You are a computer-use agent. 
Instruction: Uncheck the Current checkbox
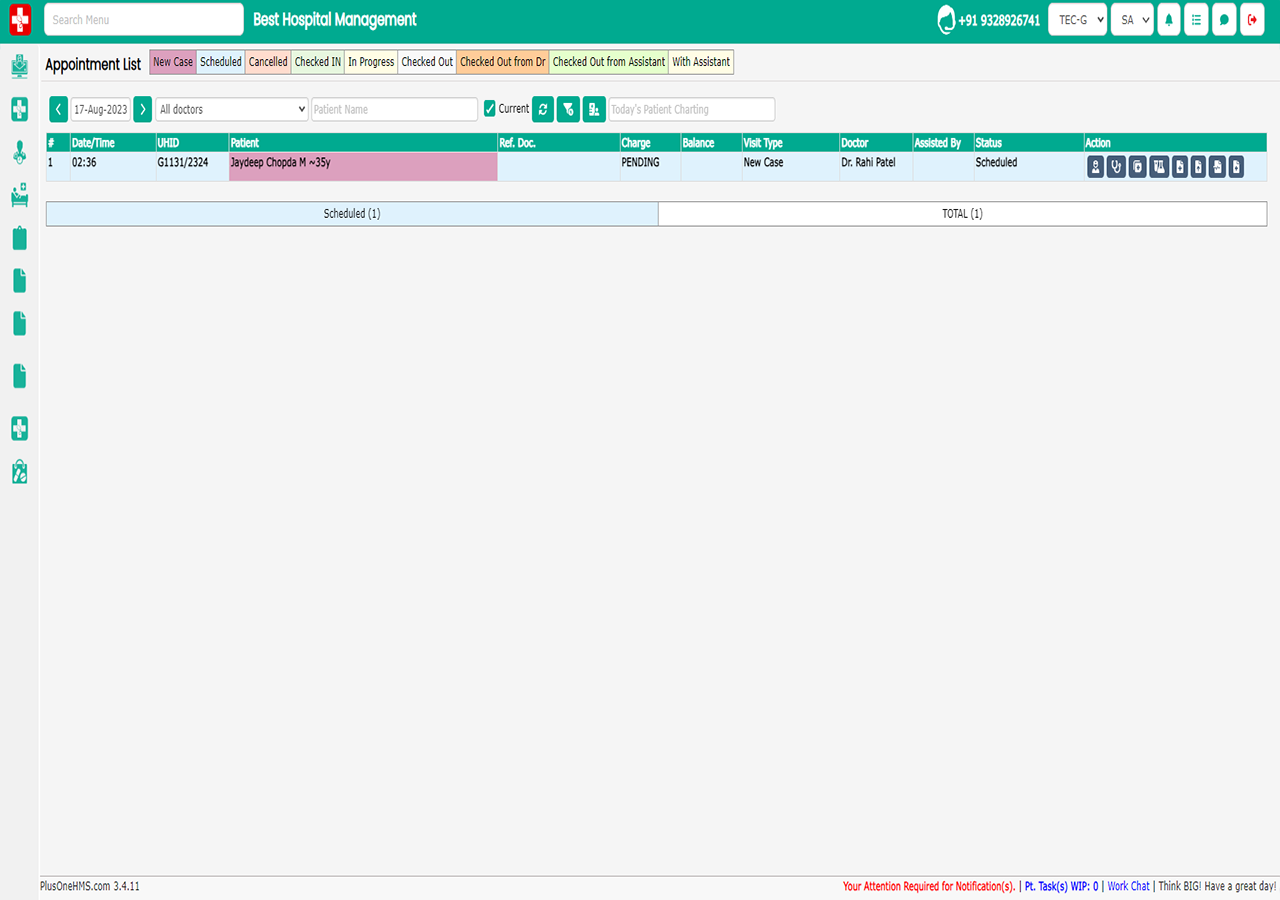pos(490,109)
